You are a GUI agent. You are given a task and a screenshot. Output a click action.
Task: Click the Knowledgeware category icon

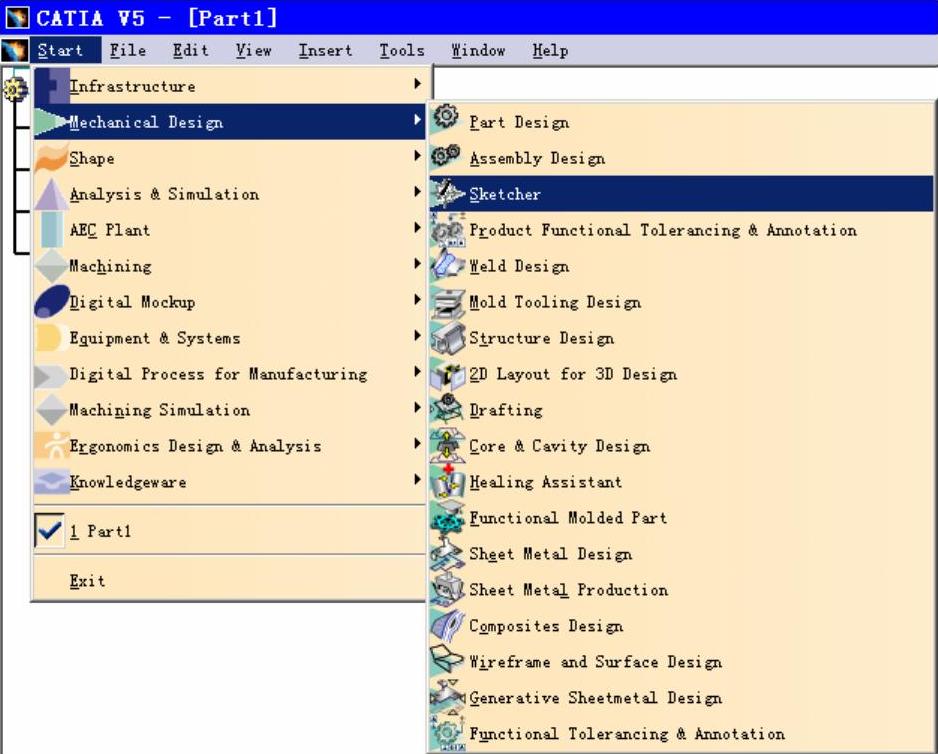(51, 482)
